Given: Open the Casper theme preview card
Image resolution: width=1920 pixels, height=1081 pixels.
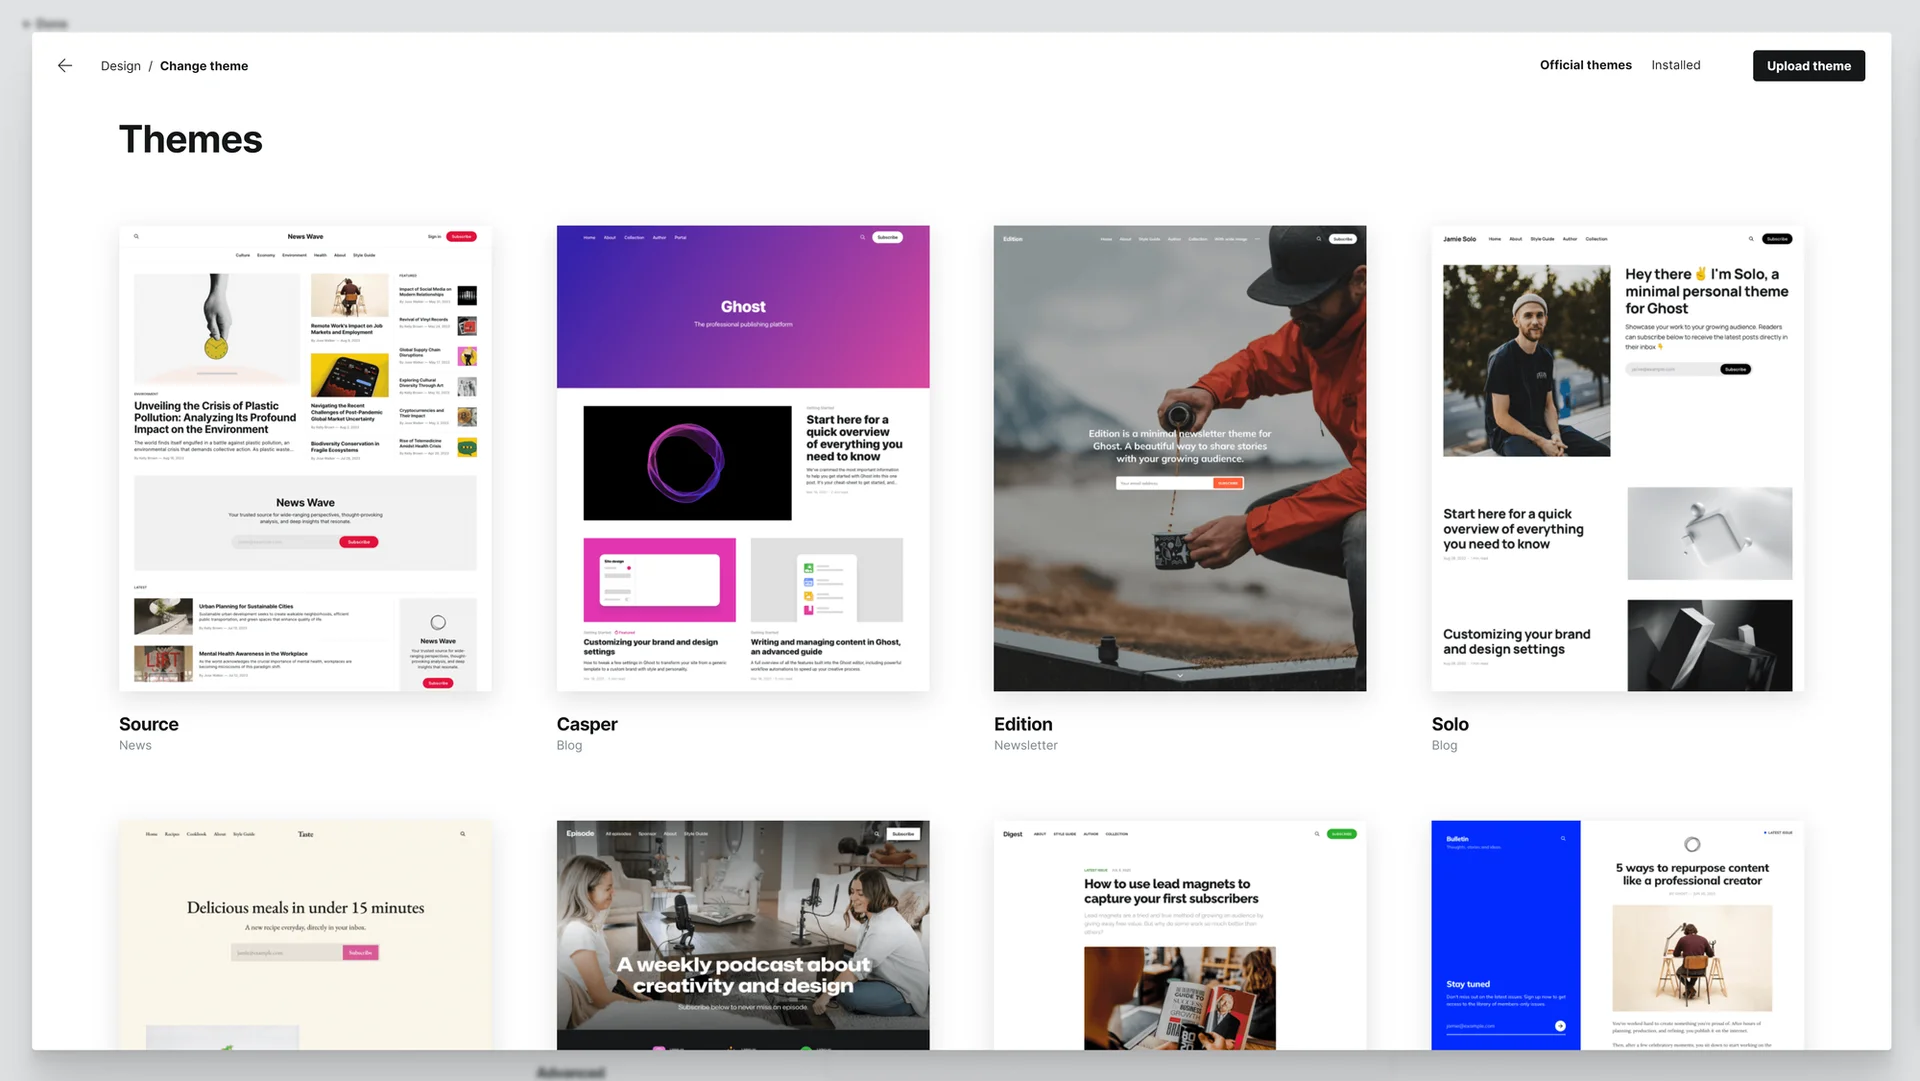Looking at the screenshot, I should pyautogui.click(x=742, y=458).
